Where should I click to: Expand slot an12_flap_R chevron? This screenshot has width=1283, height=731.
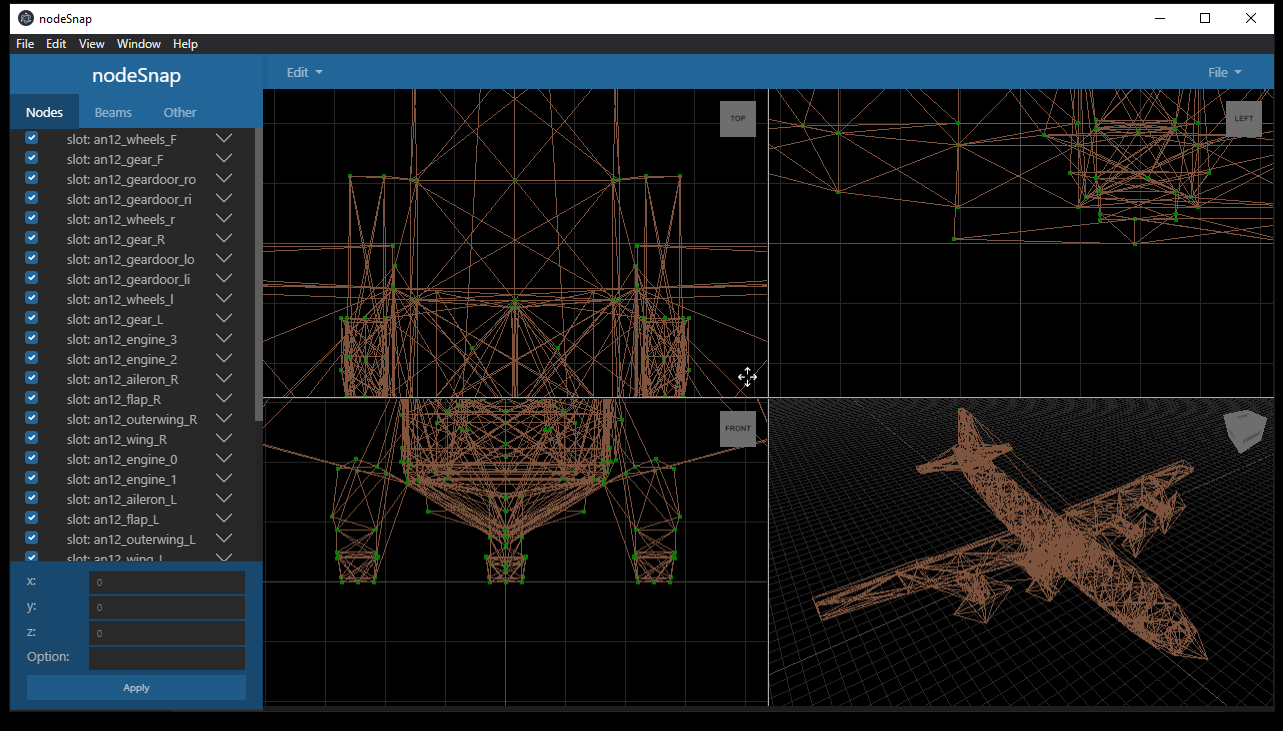(x=224, y=399)
